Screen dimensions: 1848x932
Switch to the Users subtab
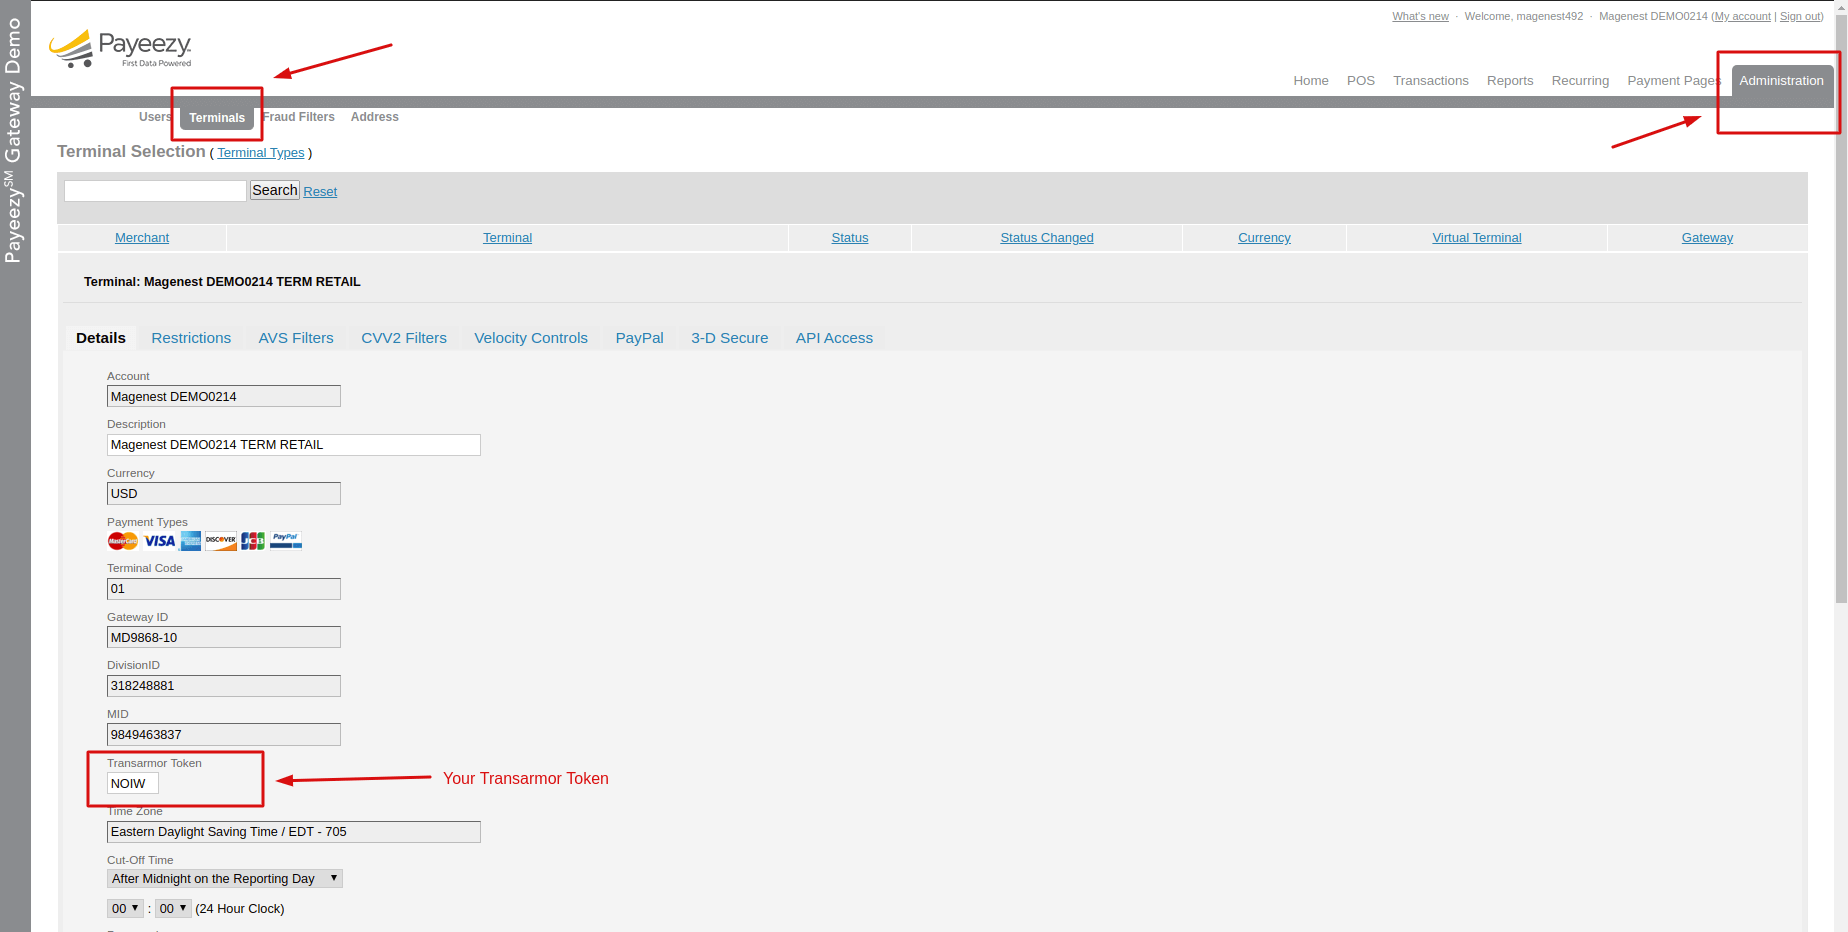coord(154,117)
